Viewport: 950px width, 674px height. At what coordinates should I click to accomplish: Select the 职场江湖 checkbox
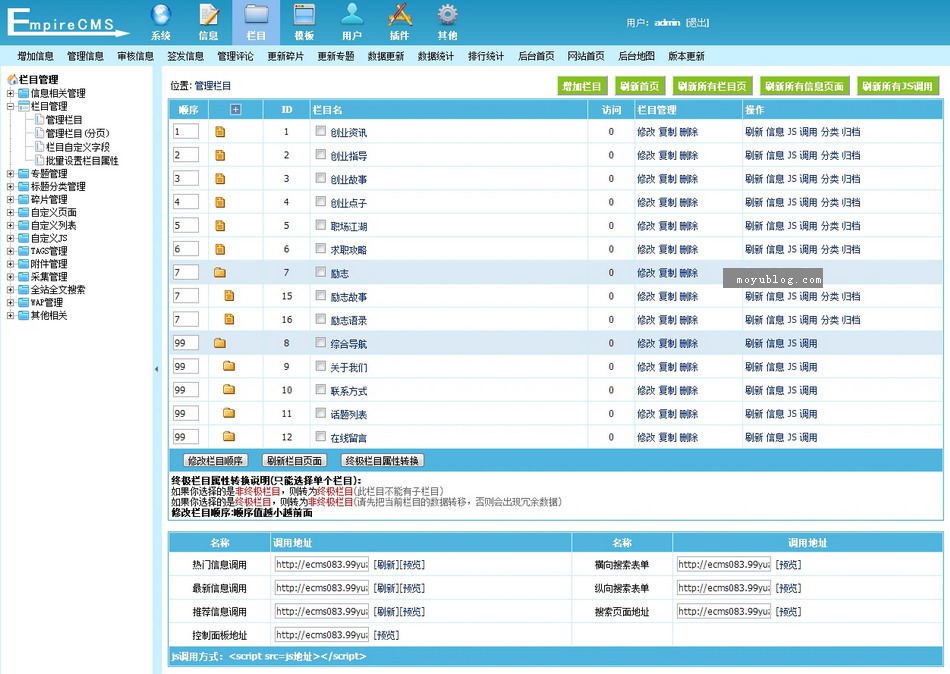(x=321, y=225)
